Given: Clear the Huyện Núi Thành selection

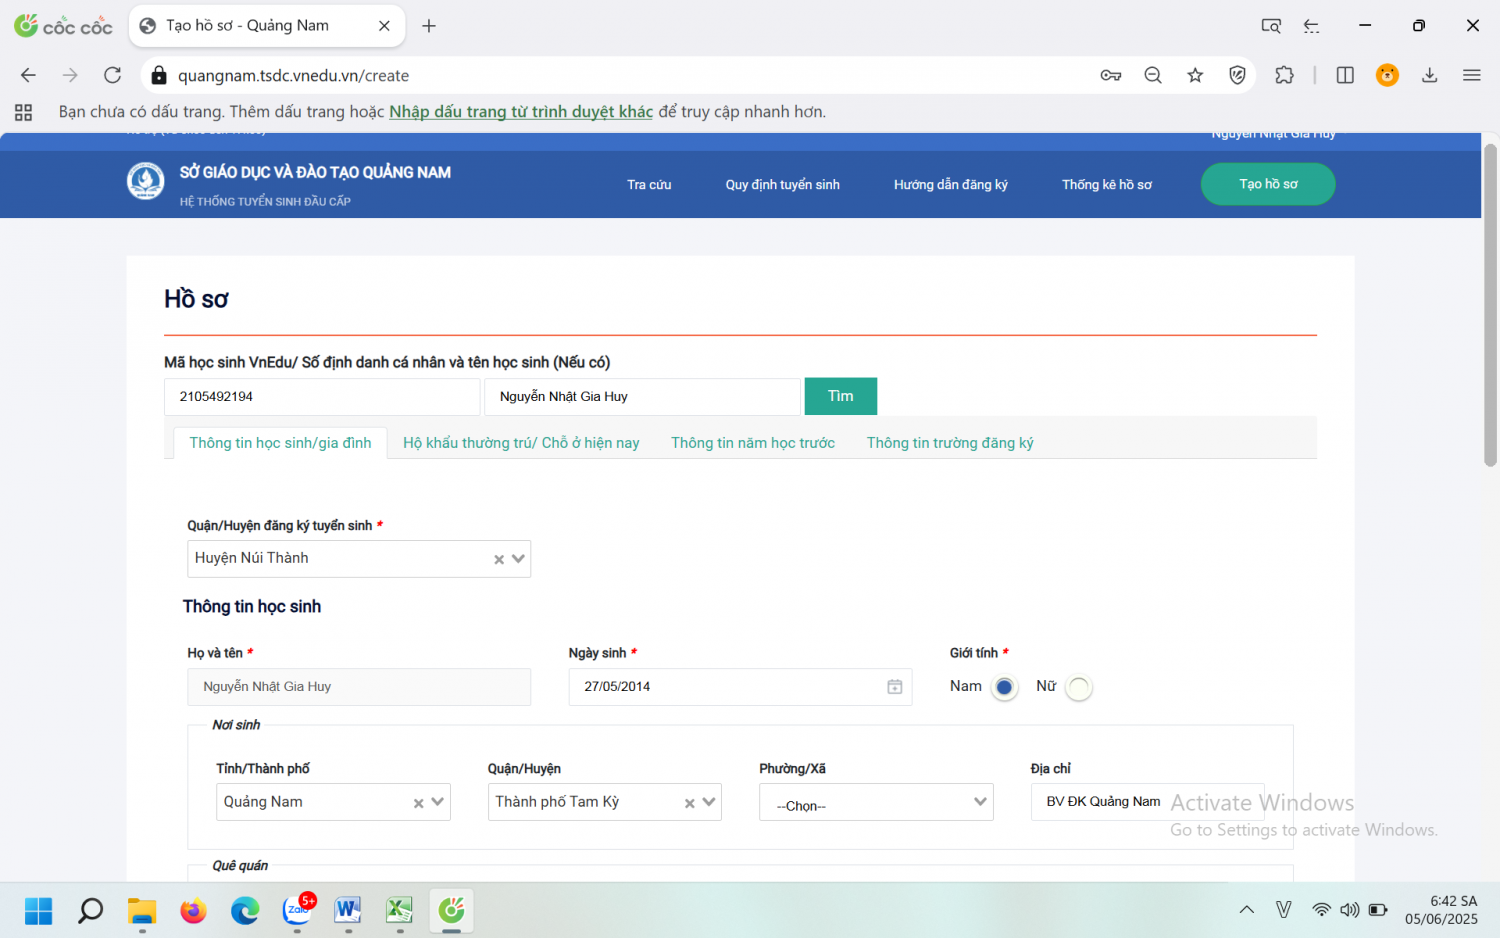Looking at the screenshot, I should (x=499, y=560).
